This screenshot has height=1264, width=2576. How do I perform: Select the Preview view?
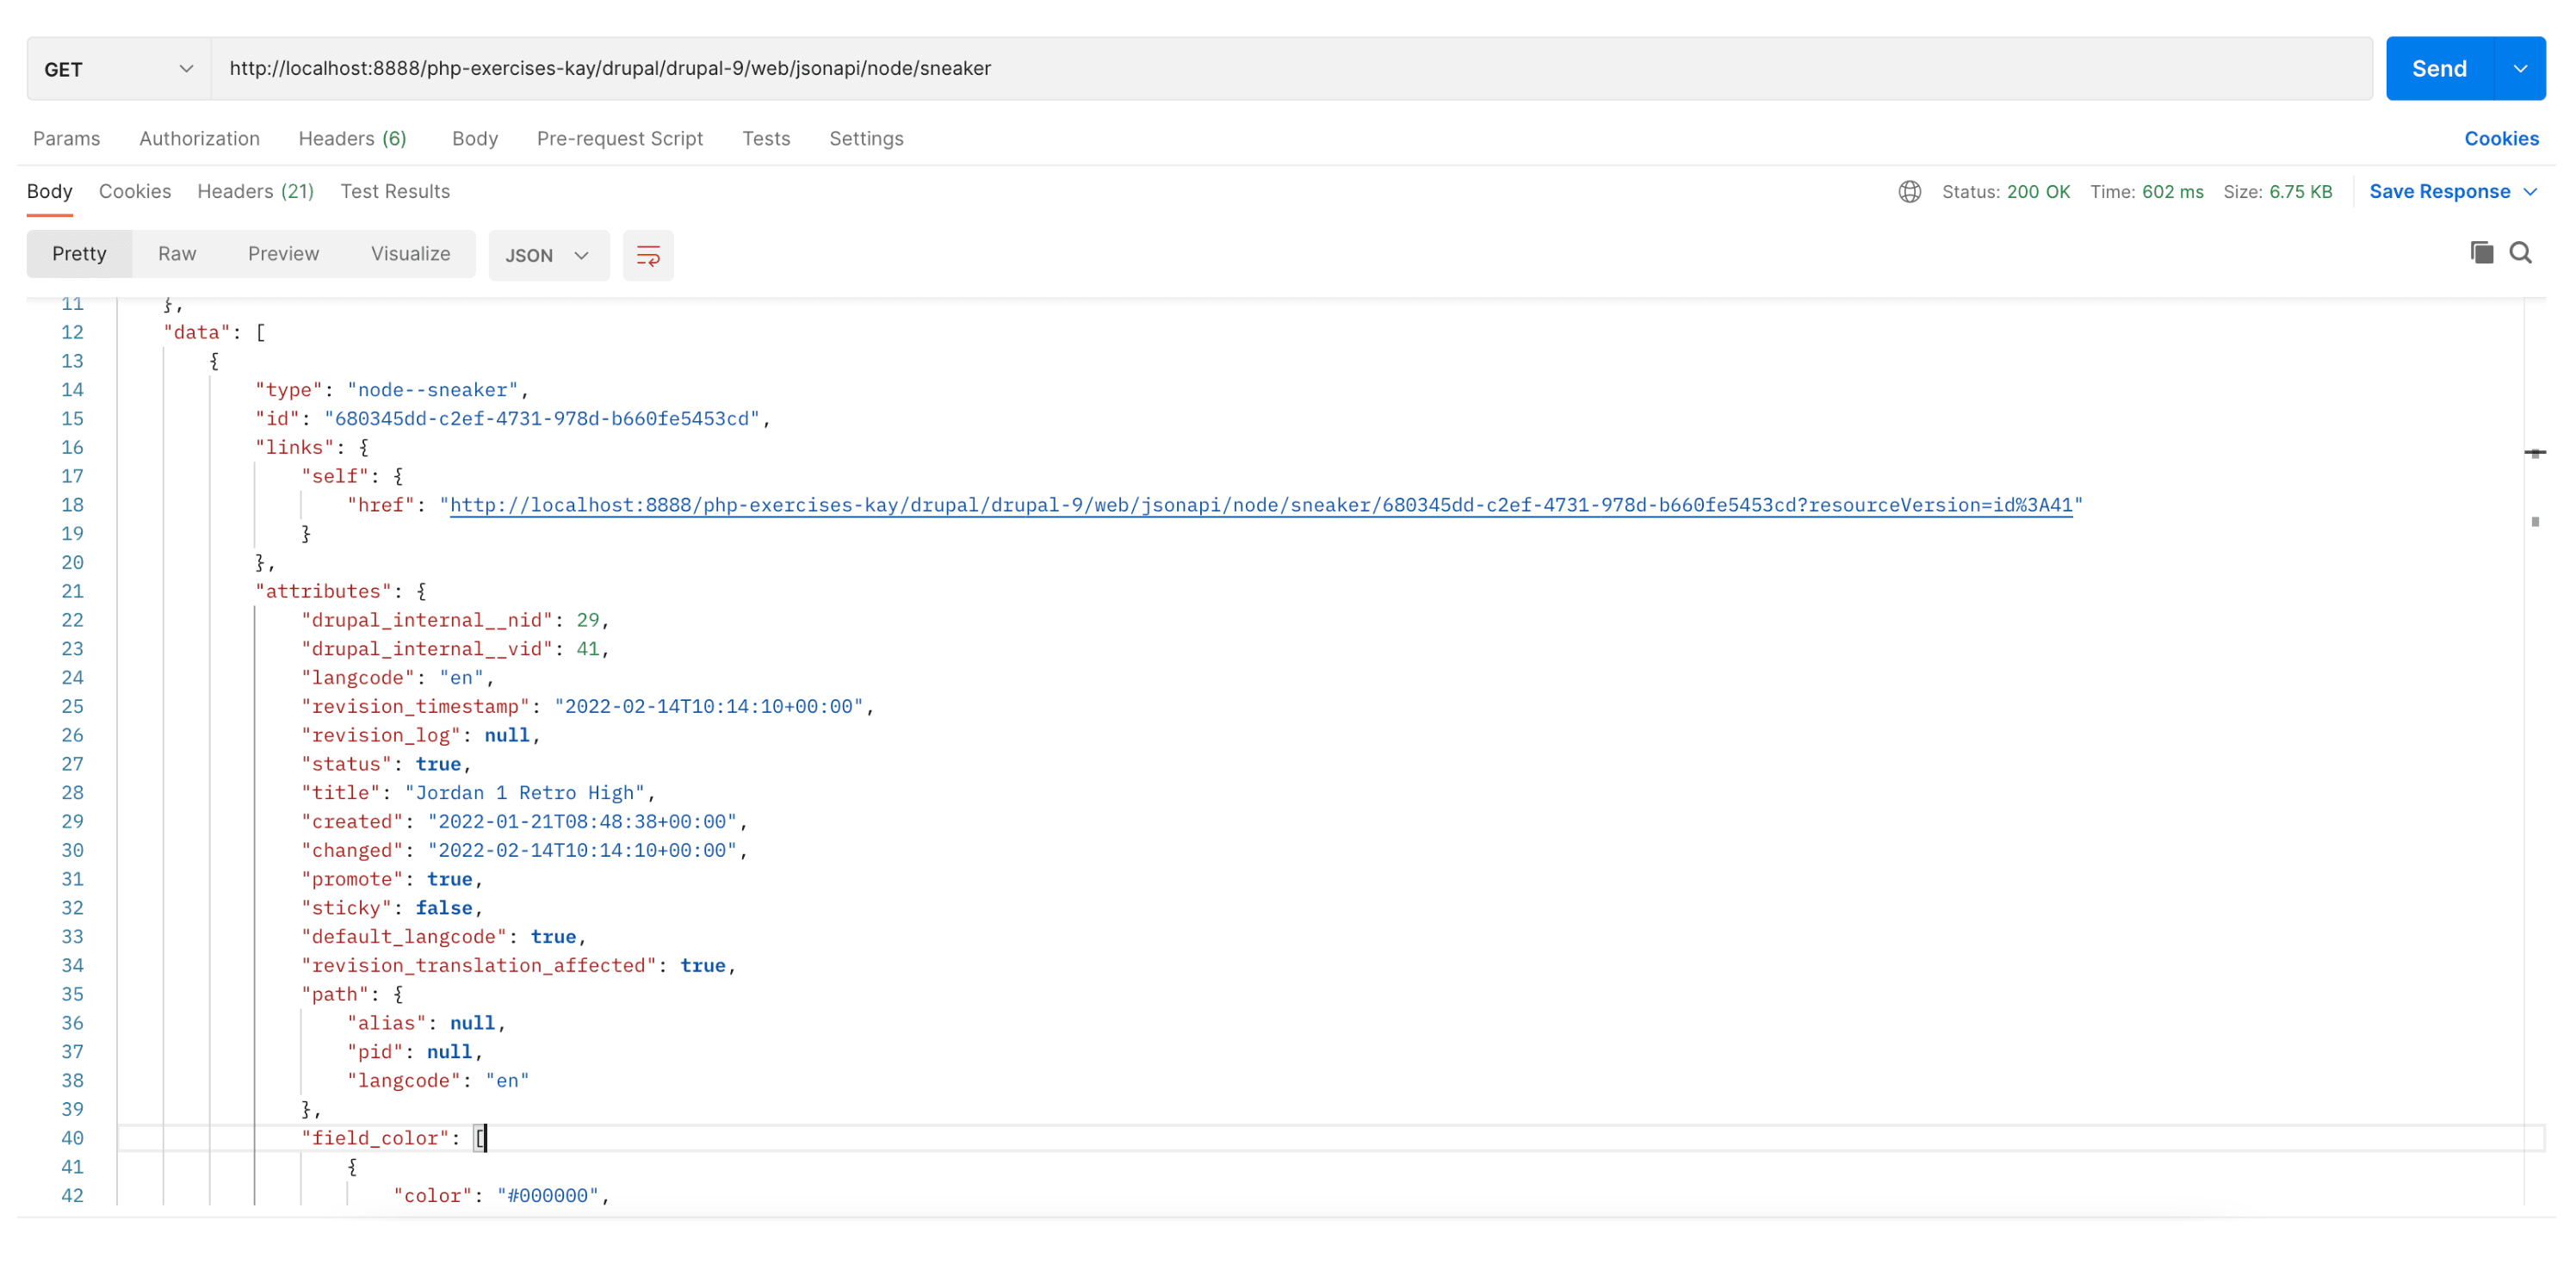283,254
